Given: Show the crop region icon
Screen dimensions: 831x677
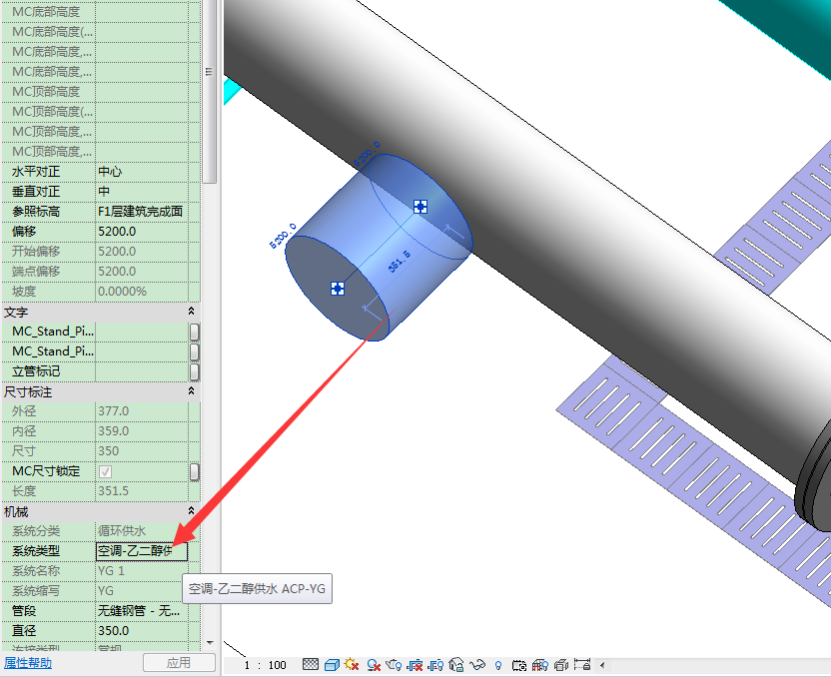Looking at the screenshot, I should [x=436, y=664].
